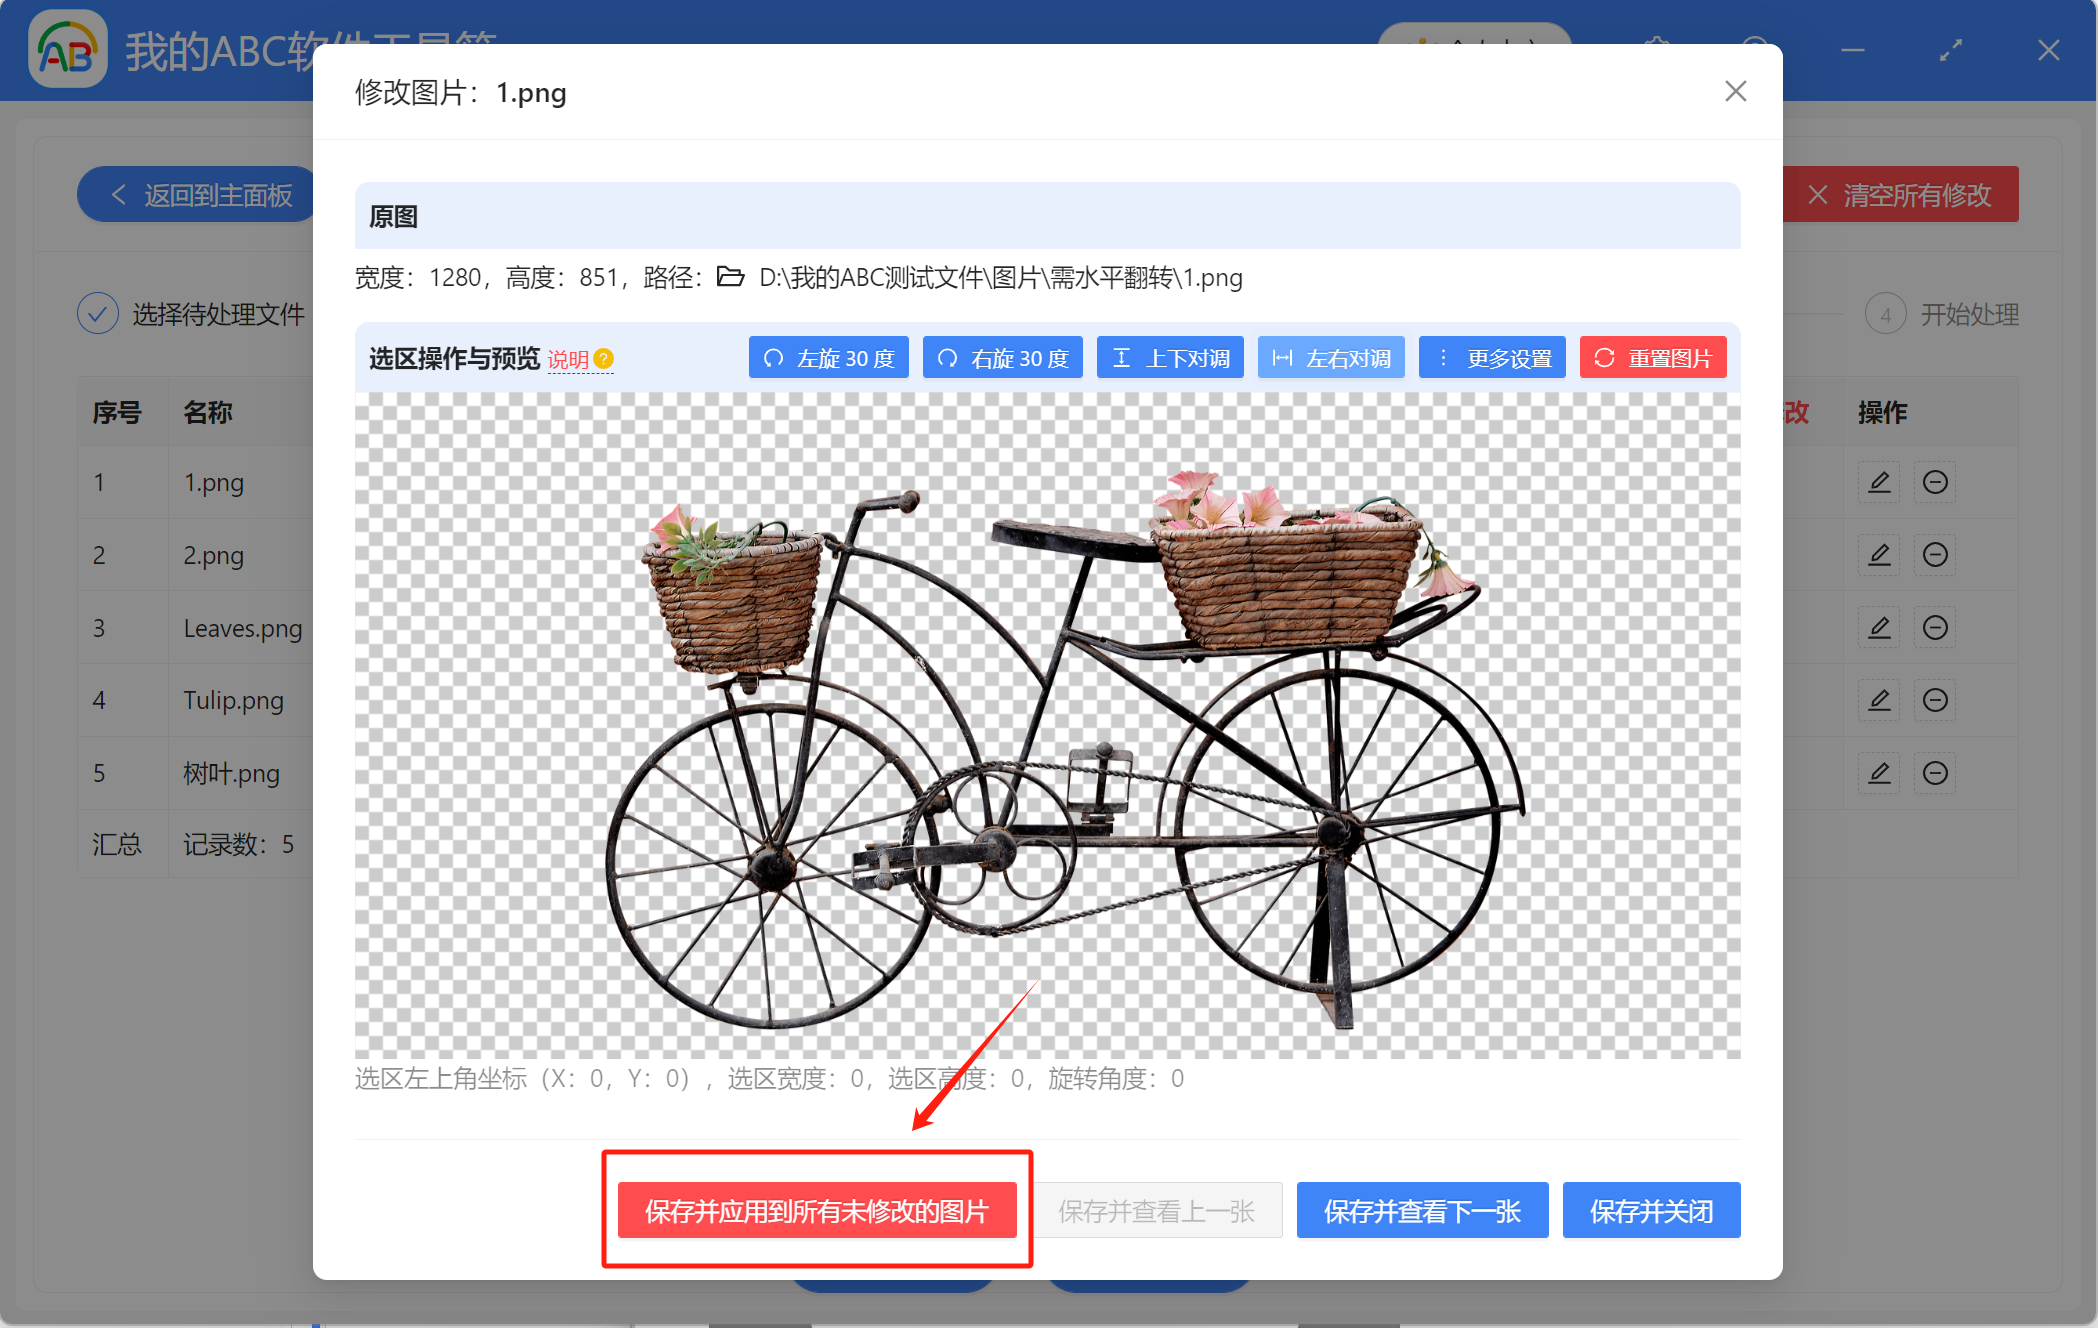The image size is (2098, 1328).
Task: Close the 修改图片 dialog with X
Action: click(1735, 92)
